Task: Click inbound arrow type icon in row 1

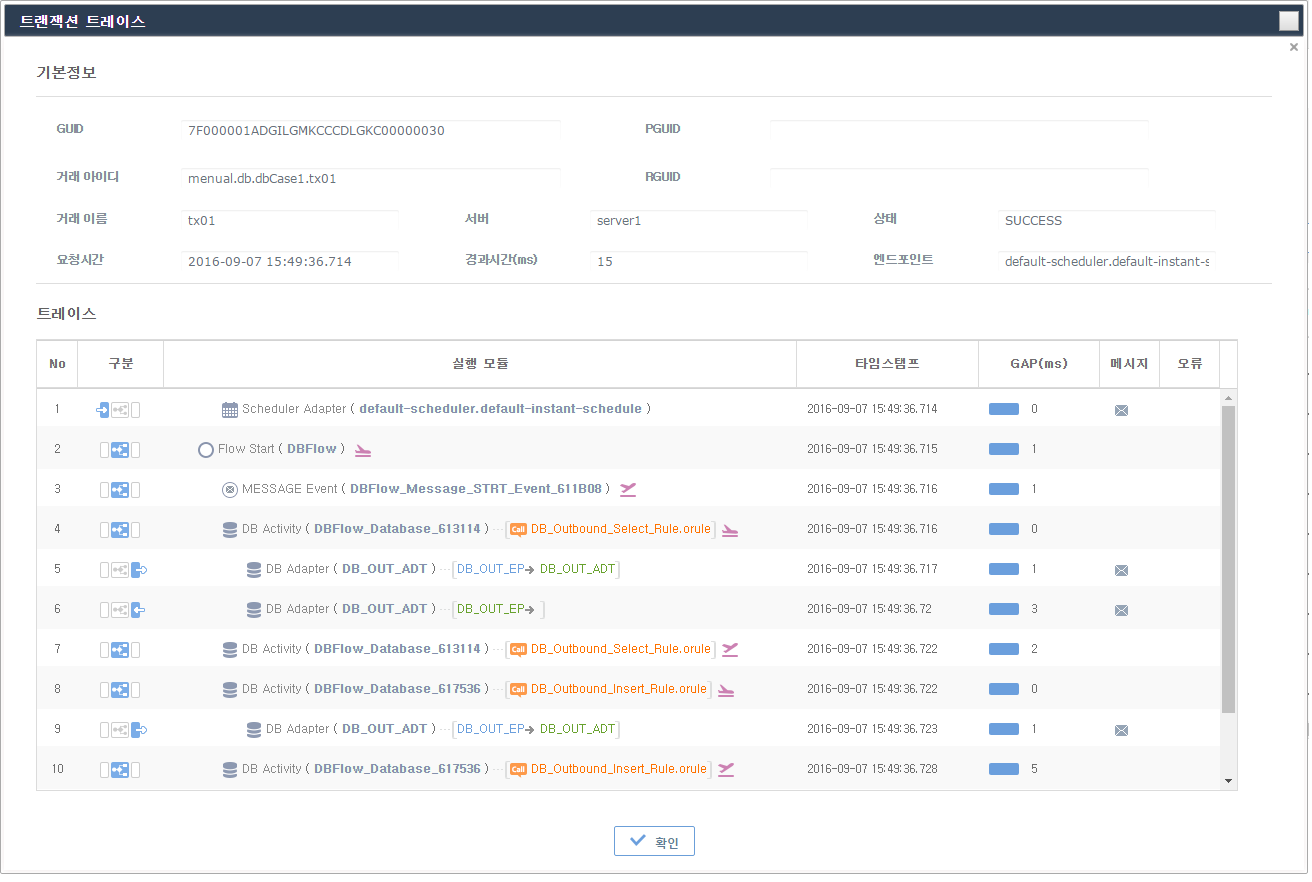Action: (102, 409)
